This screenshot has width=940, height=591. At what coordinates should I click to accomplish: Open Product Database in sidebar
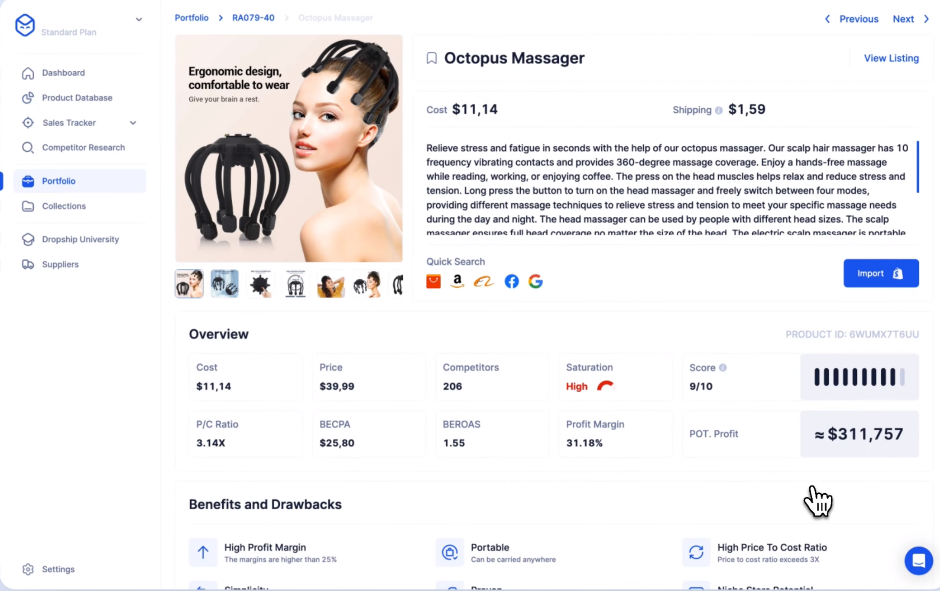tap(77, 98)
